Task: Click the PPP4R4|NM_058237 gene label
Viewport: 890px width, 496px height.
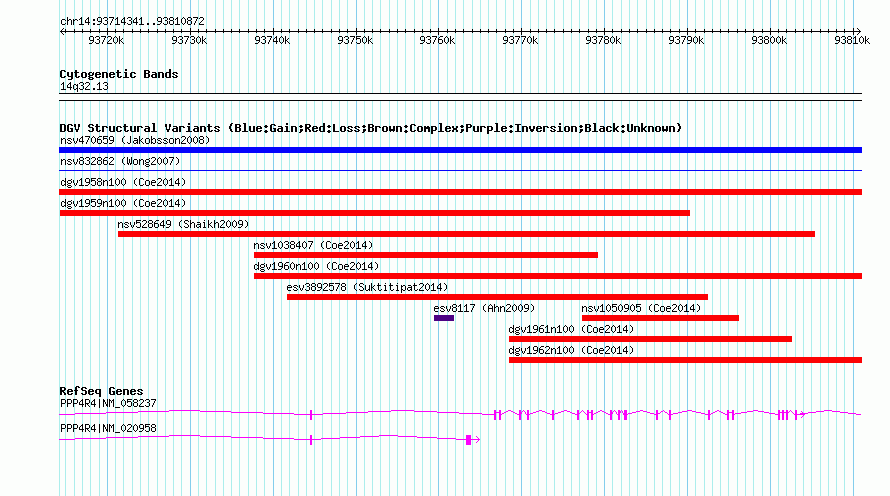Action: (x=108, y=403)
